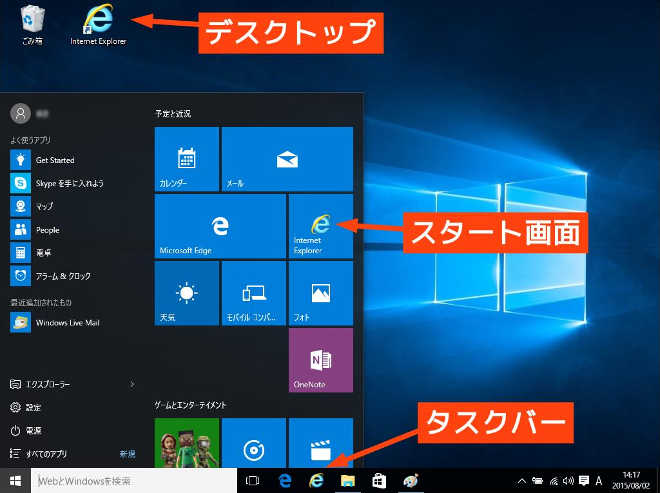Screen dimensions: 660x493
Task: Open the OneNote tile
Action: click(320, 360)
